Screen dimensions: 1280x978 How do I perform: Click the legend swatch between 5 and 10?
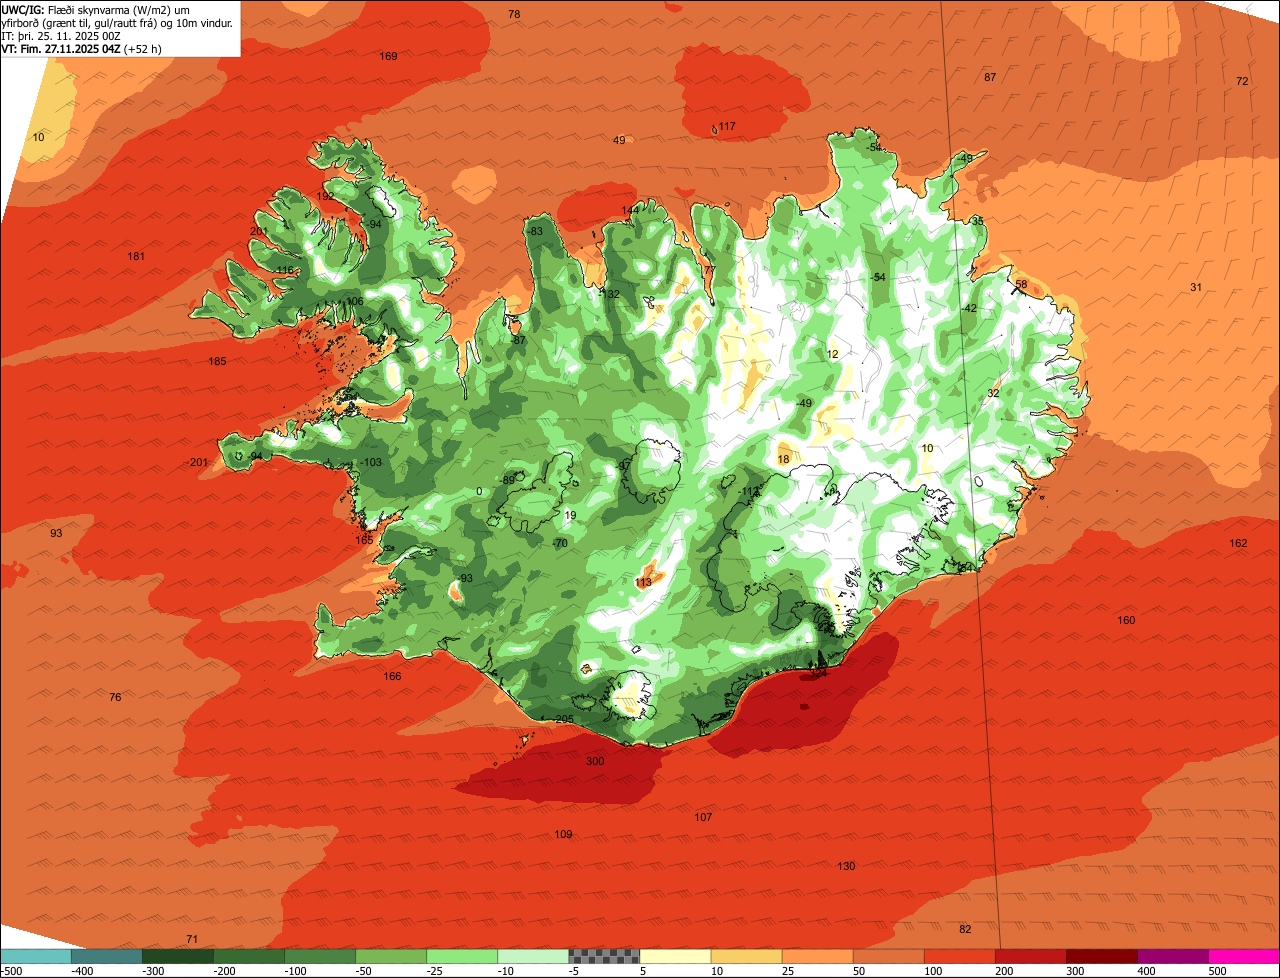pos(675,955)
